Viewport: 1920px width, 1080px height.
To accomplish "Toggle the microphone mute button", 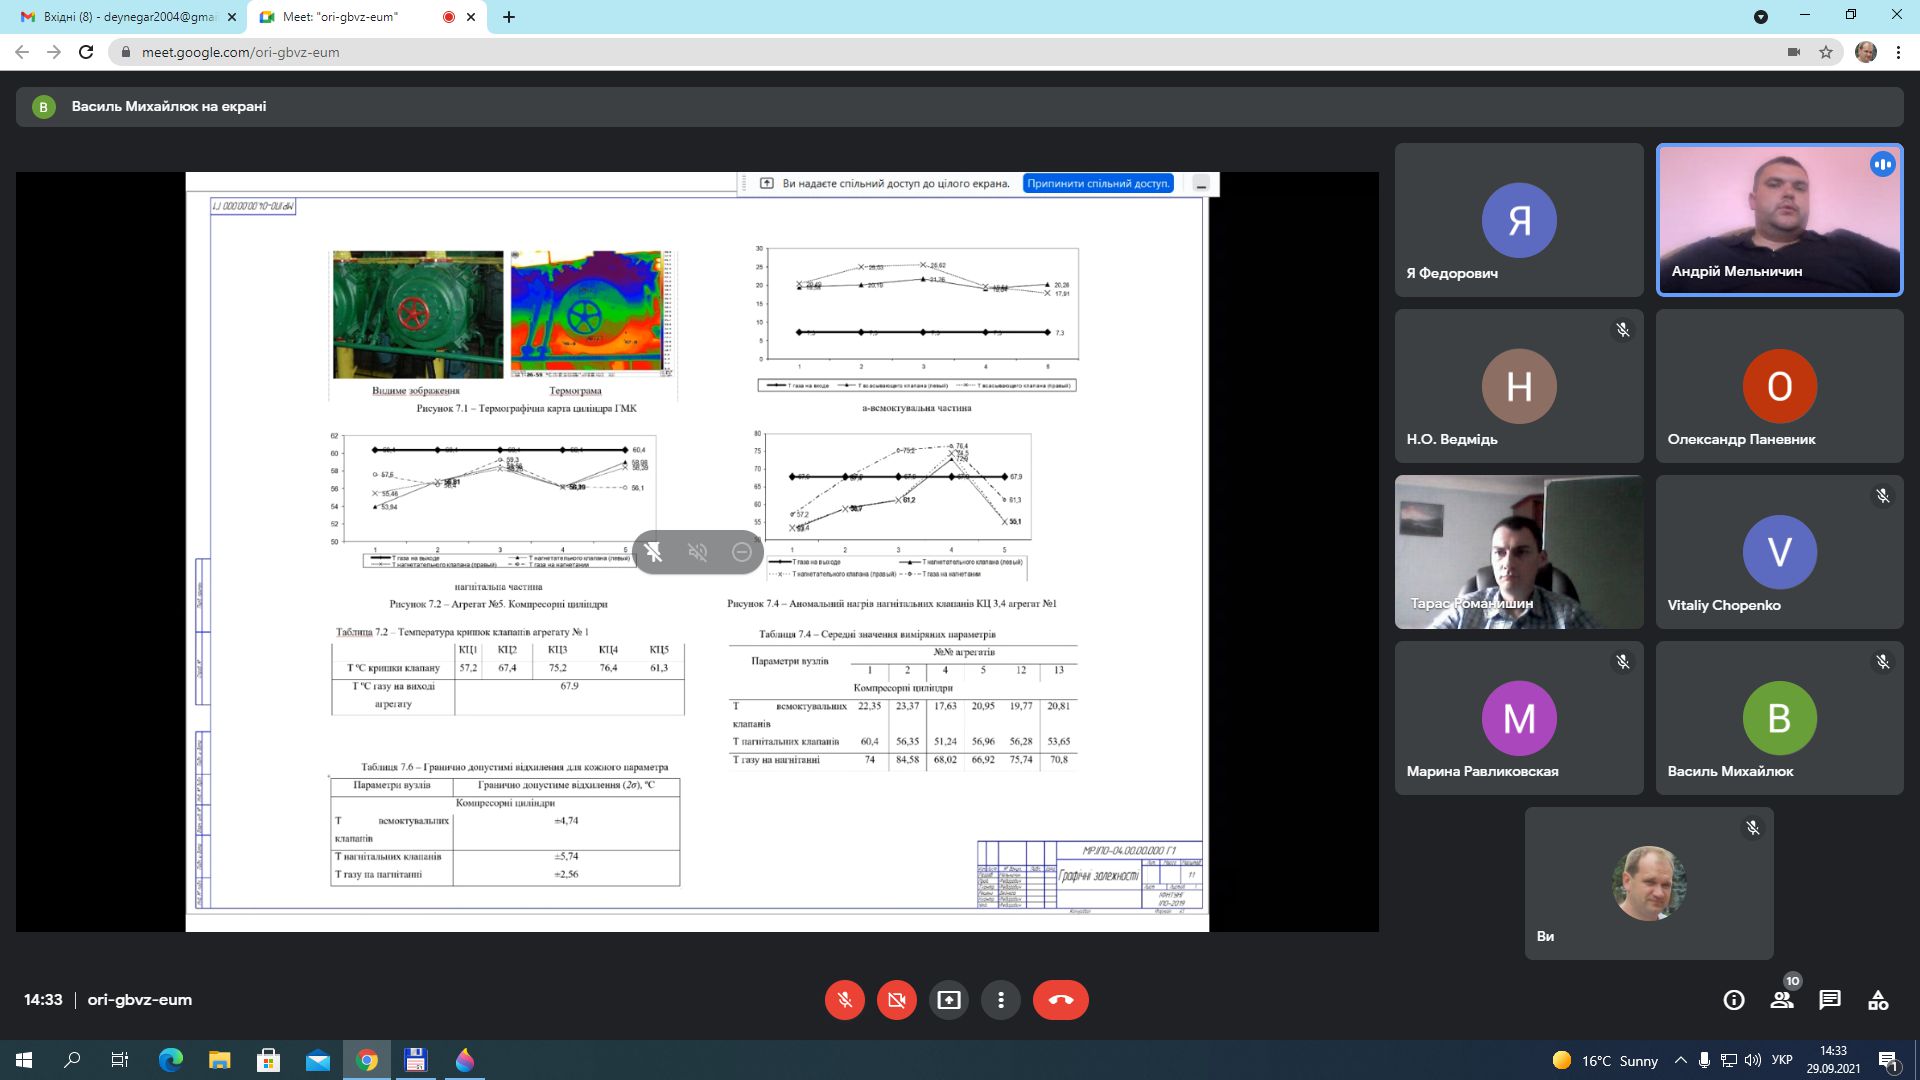I will [x=844, y=1000].
